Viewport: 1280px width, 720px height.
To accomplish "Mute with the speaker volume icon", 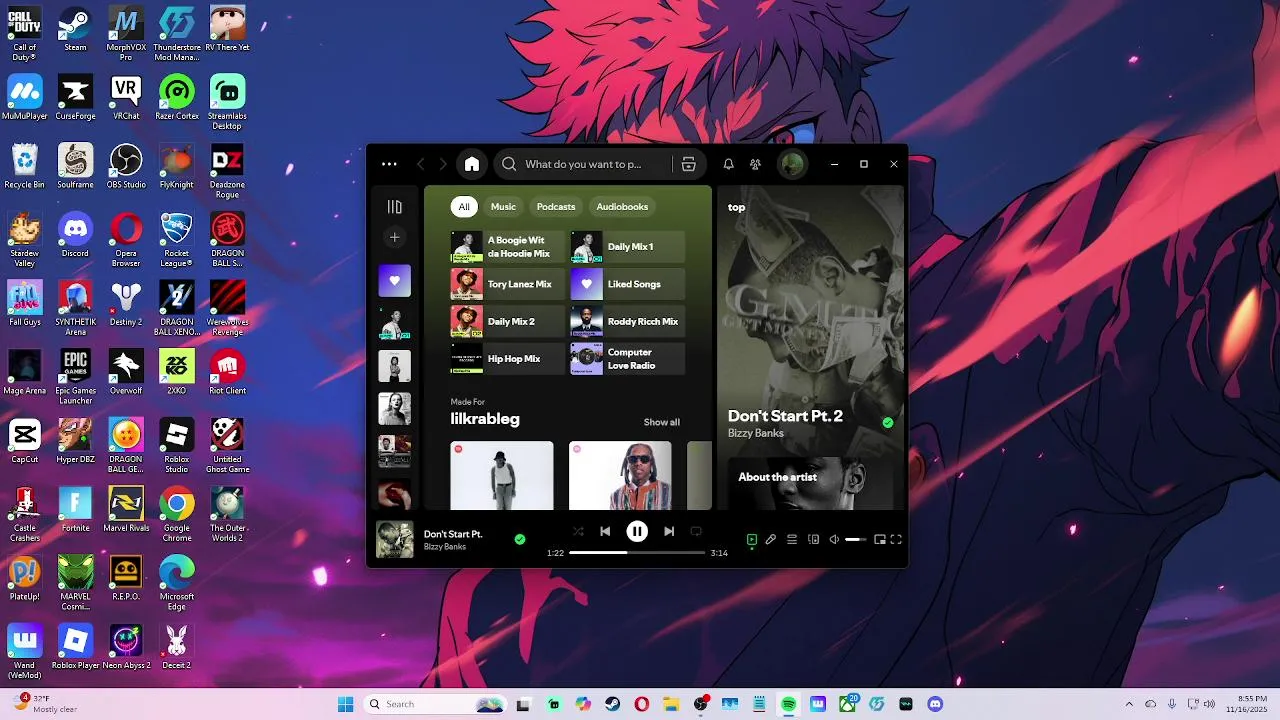I will (834, 539).
